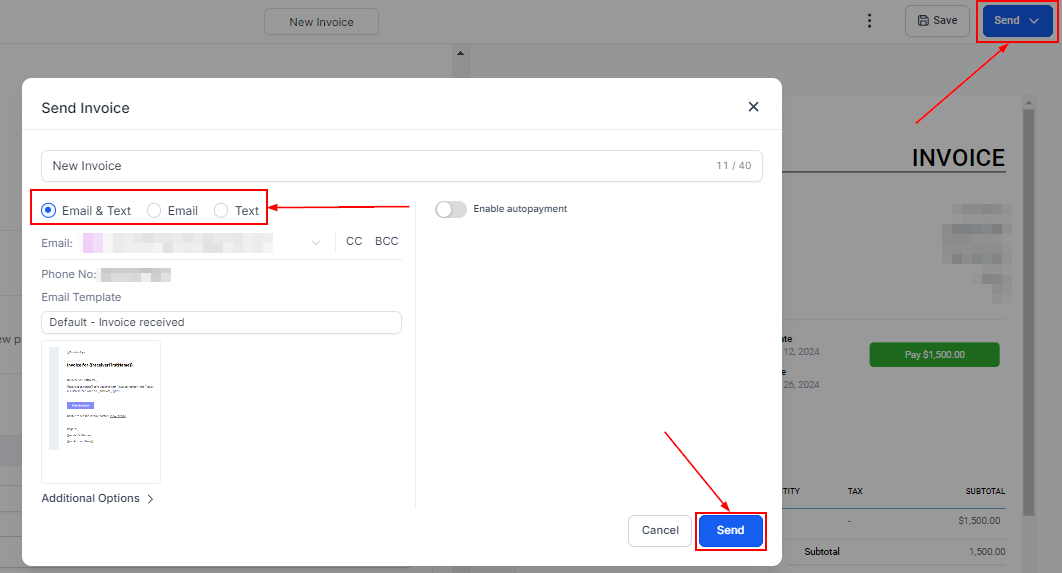
Task: Click the Phone No value
Action: pyautogui.click(x=136, y=274)
